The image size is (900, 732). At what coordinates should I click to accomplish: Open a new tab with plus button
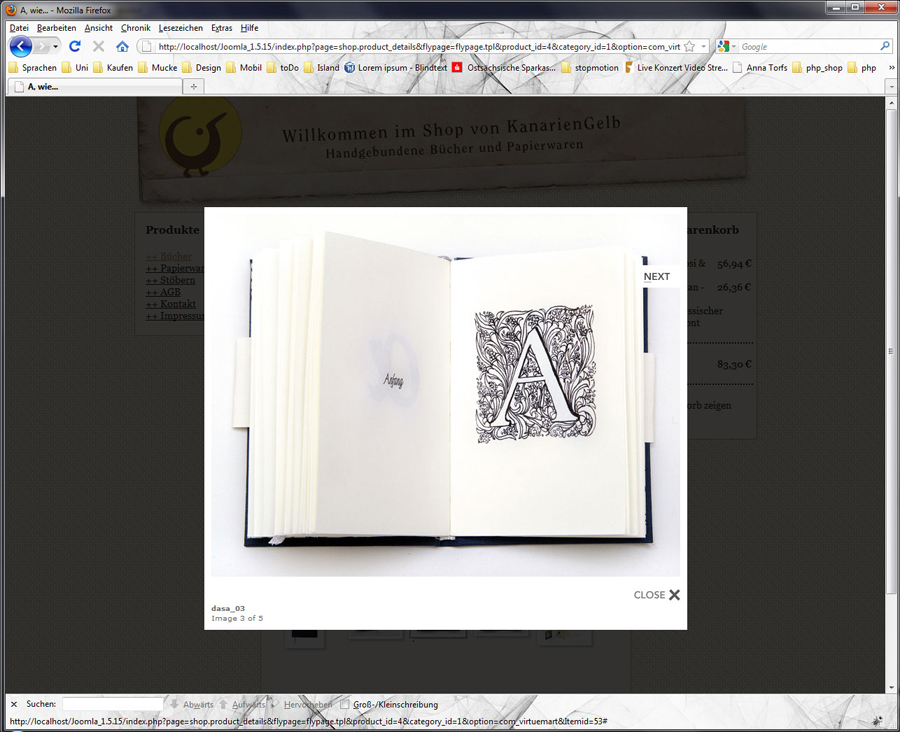[194, 87]
